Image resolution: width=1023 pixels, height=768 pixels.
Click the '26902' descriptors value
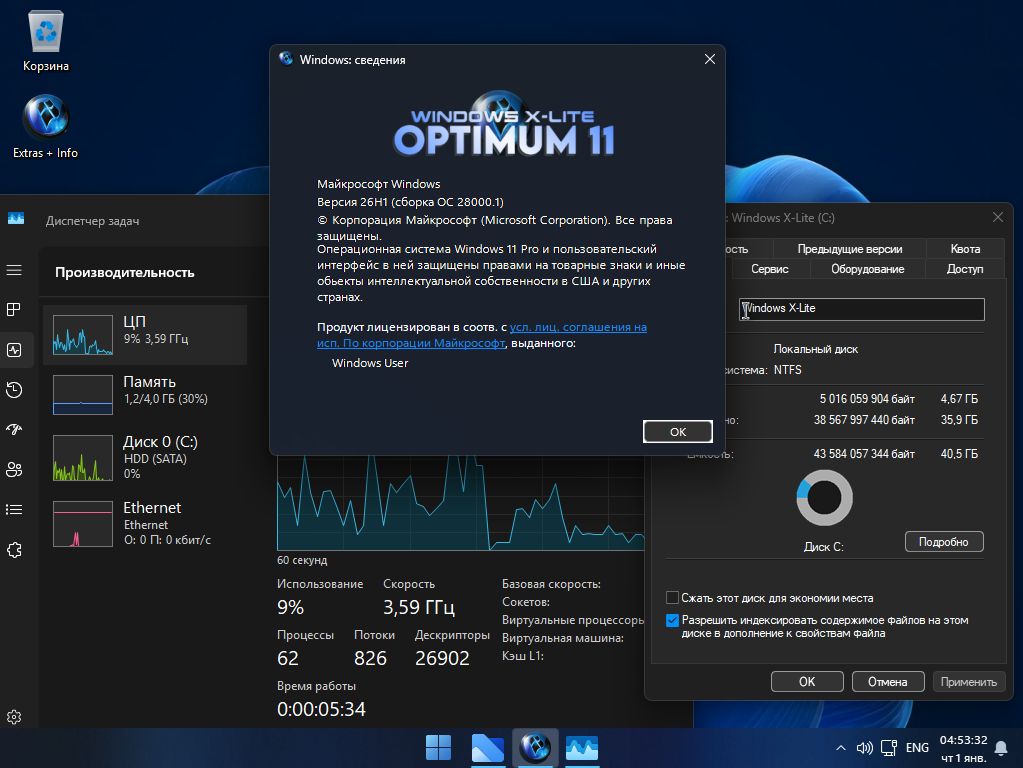tap(442, 658)
